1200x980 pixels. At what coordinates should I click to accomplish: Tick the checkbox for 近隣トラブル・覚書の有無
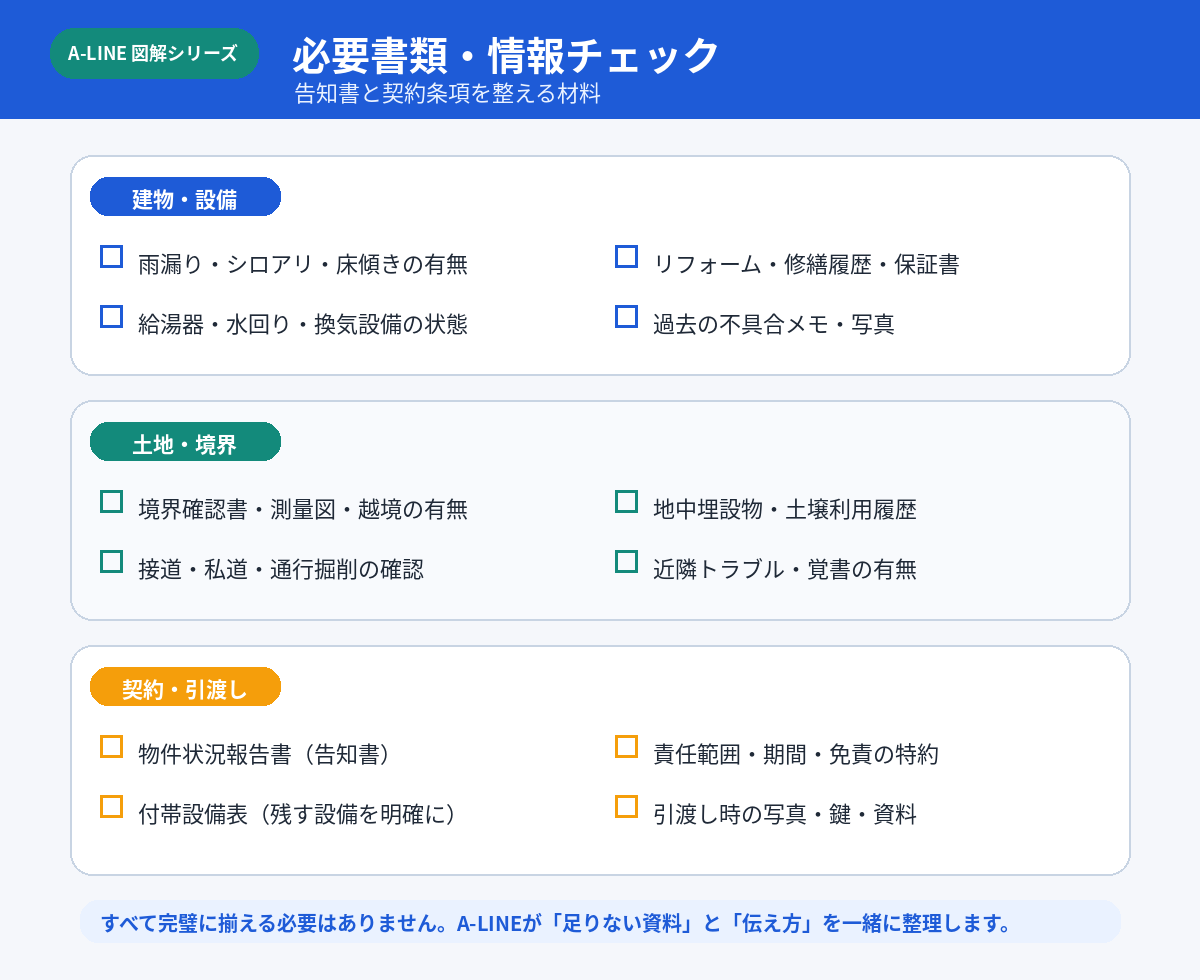coord(626,561)
